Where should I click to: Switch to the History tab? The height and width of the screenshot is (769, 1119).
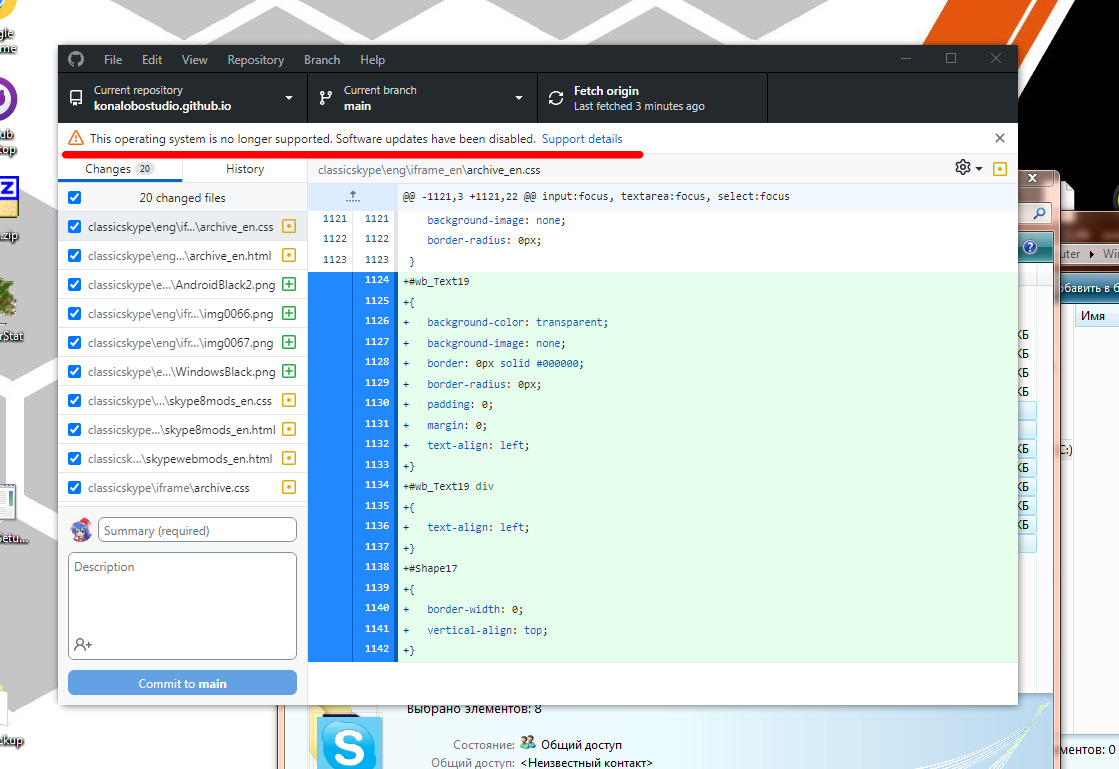coord(245,169)
